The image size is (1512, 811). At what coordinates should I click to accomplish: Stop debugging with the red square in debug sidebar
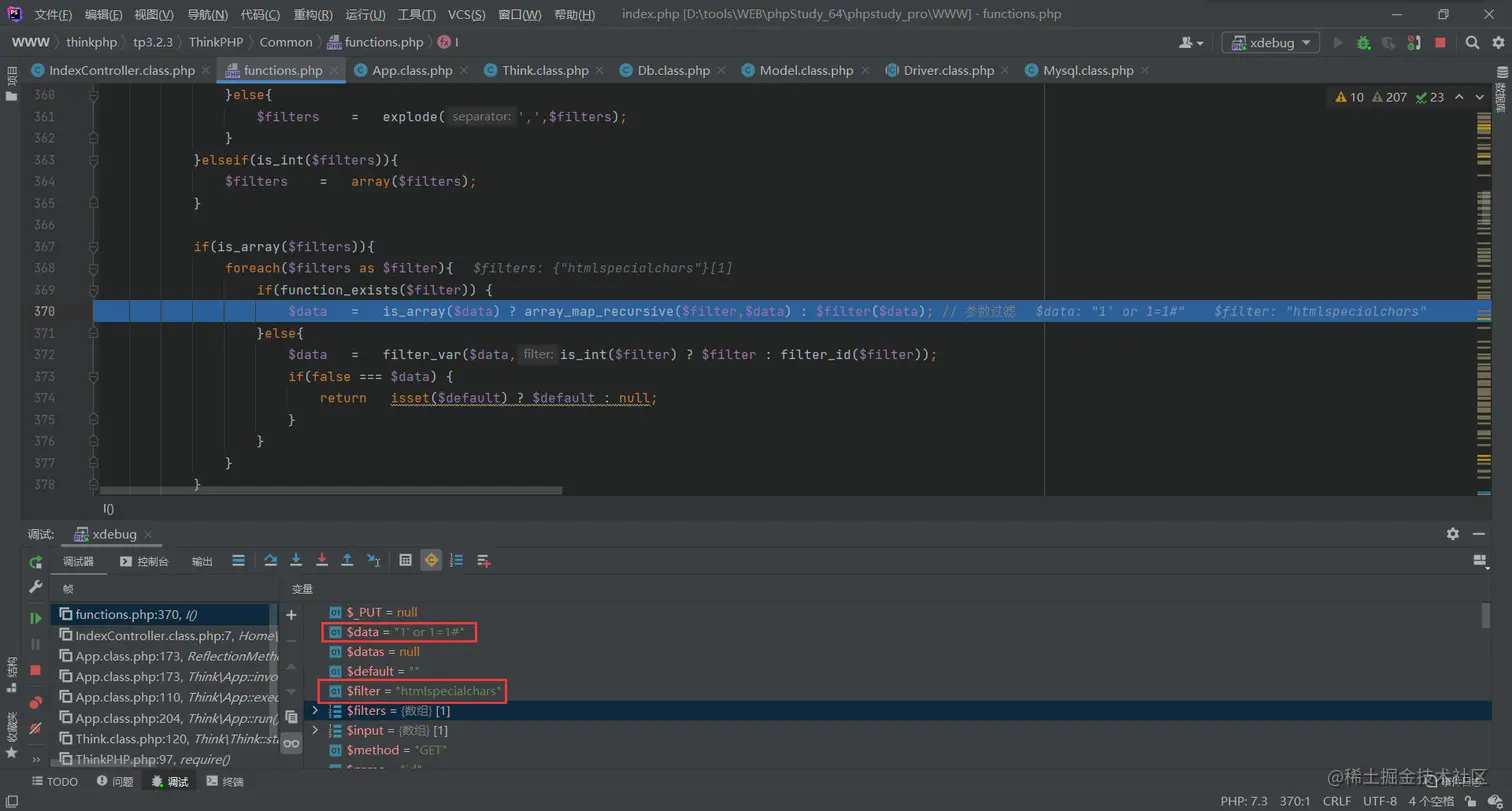click(36, 670)
